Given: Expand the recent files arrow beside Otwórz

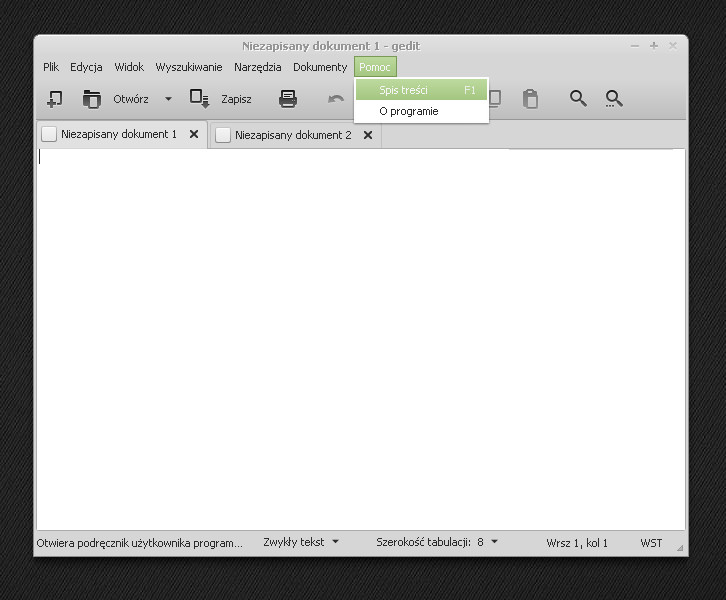Looking at the screenshot, I should (169, 99).
